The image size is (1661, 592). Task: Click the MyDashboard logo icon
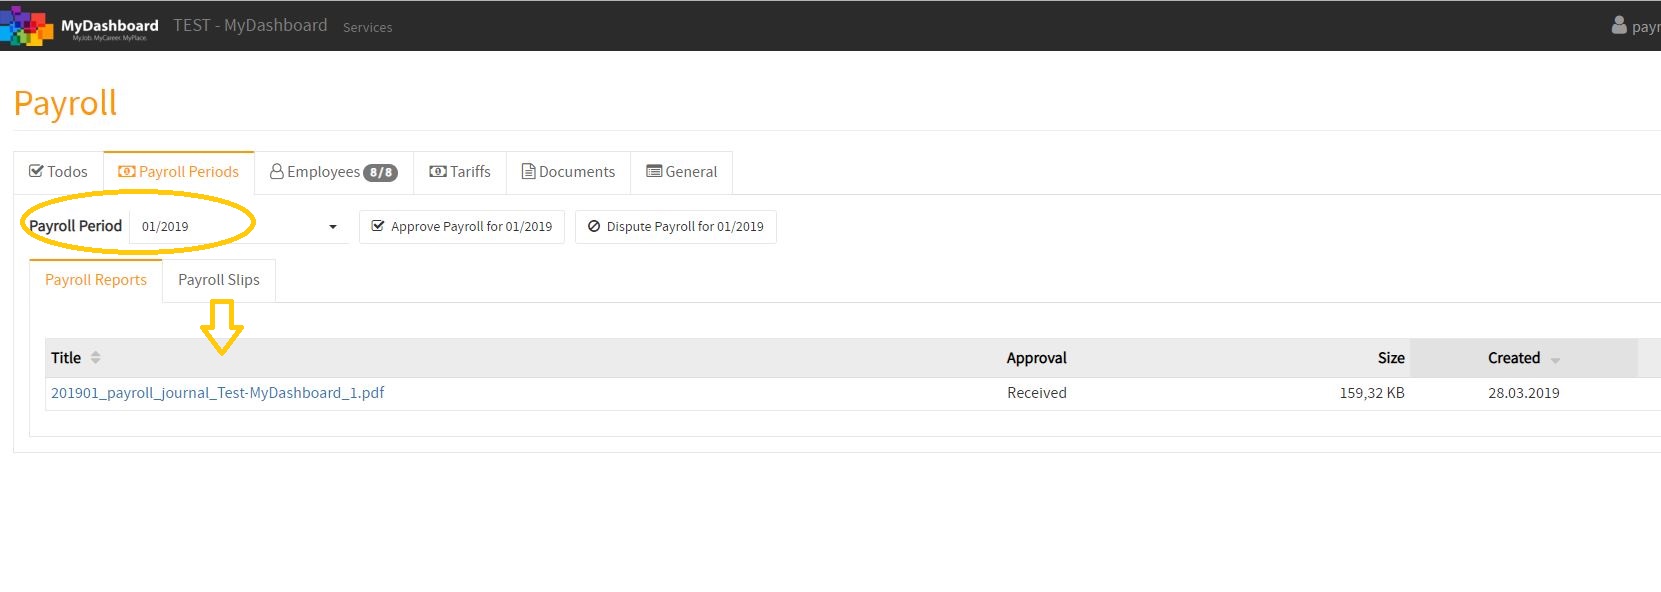click(x=27, y=26)
